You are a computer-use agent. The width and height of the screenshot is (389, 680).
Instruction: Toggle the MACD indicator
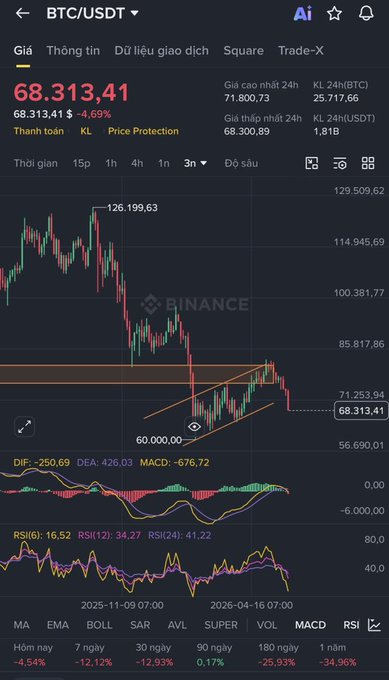[310, 625]
